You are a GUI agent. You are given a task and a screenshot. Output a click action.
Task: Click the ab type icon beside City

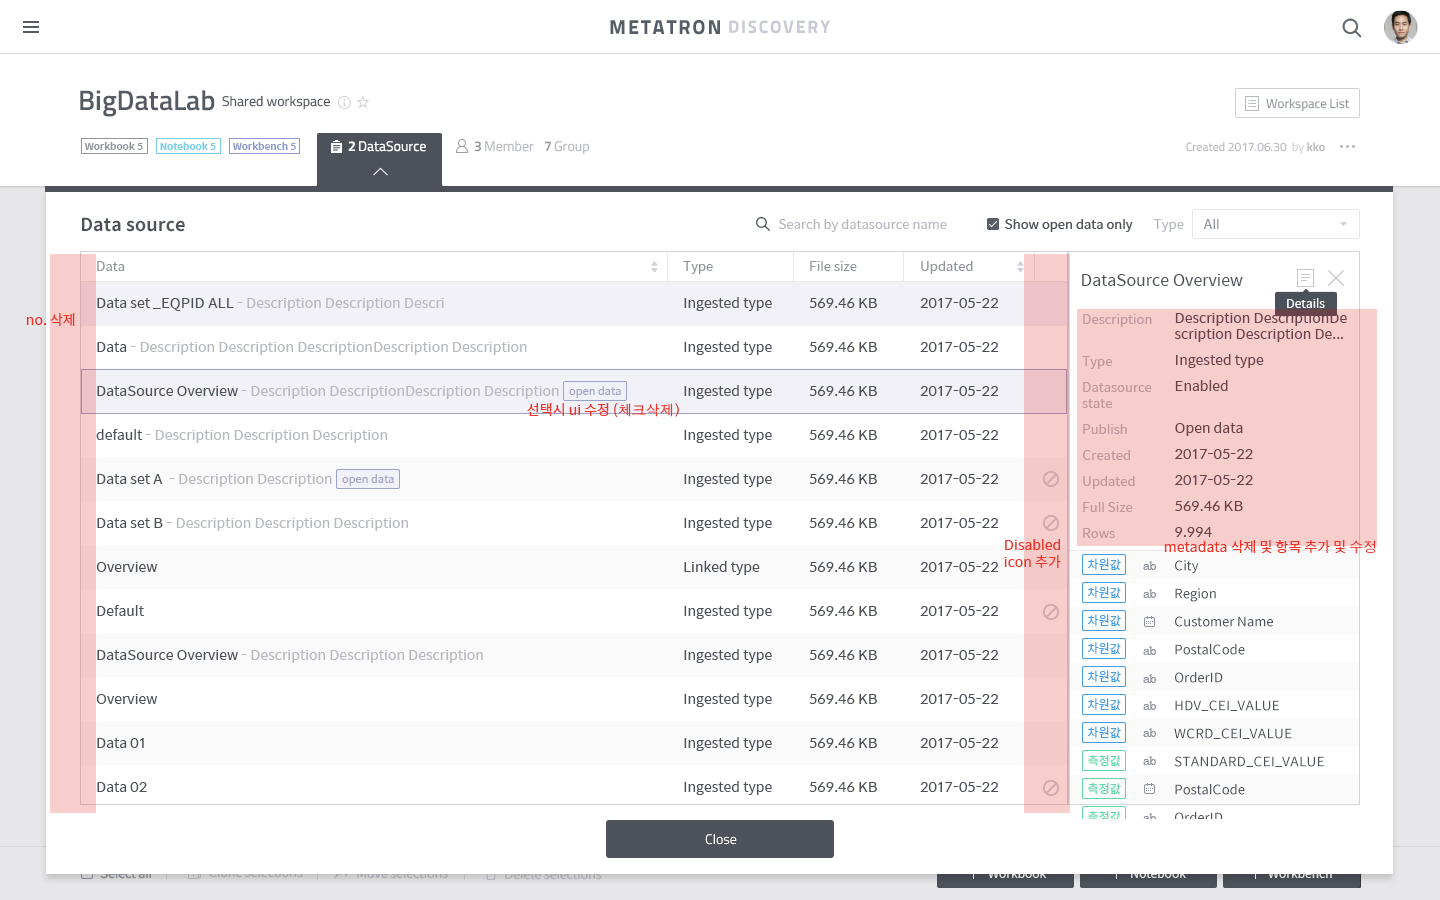pos(1150,566)
